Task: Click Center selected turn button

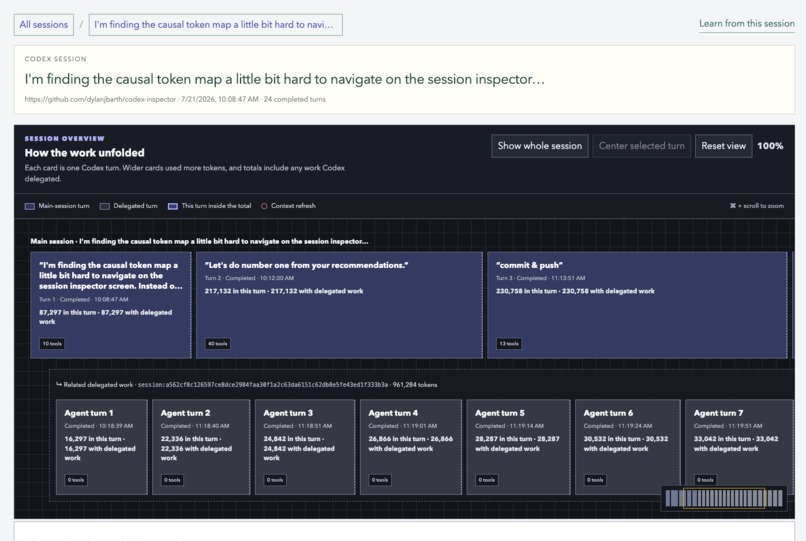Action: [x=642, y=146]
